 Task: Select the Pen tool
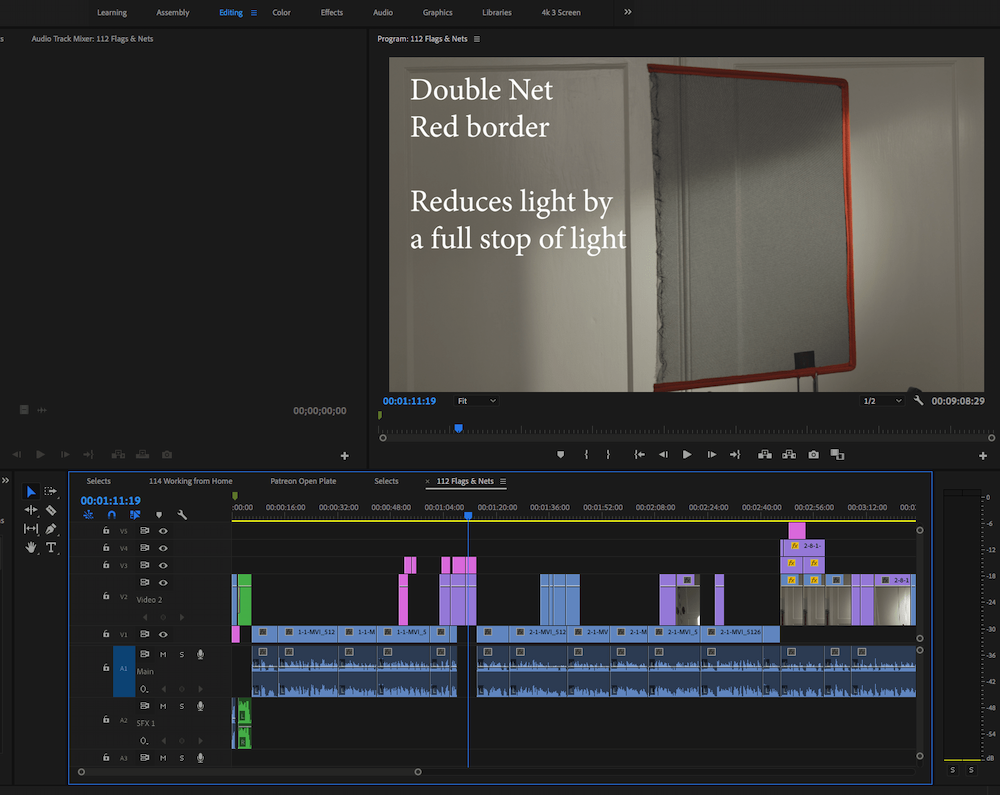pyautogui.click(x=51, y=528)
